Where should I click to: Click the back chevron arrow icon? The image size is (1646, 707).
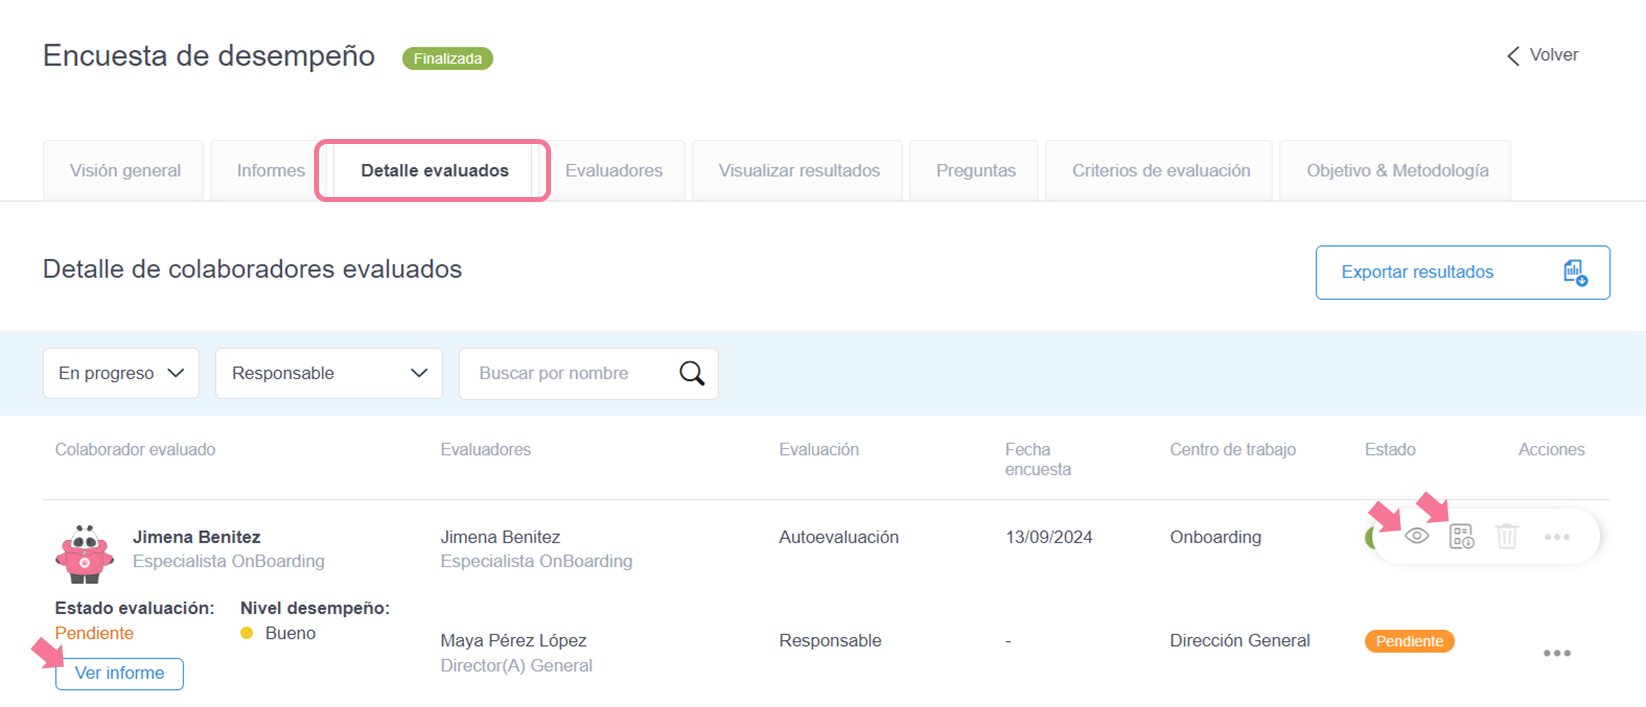(x=1513, y=56)
